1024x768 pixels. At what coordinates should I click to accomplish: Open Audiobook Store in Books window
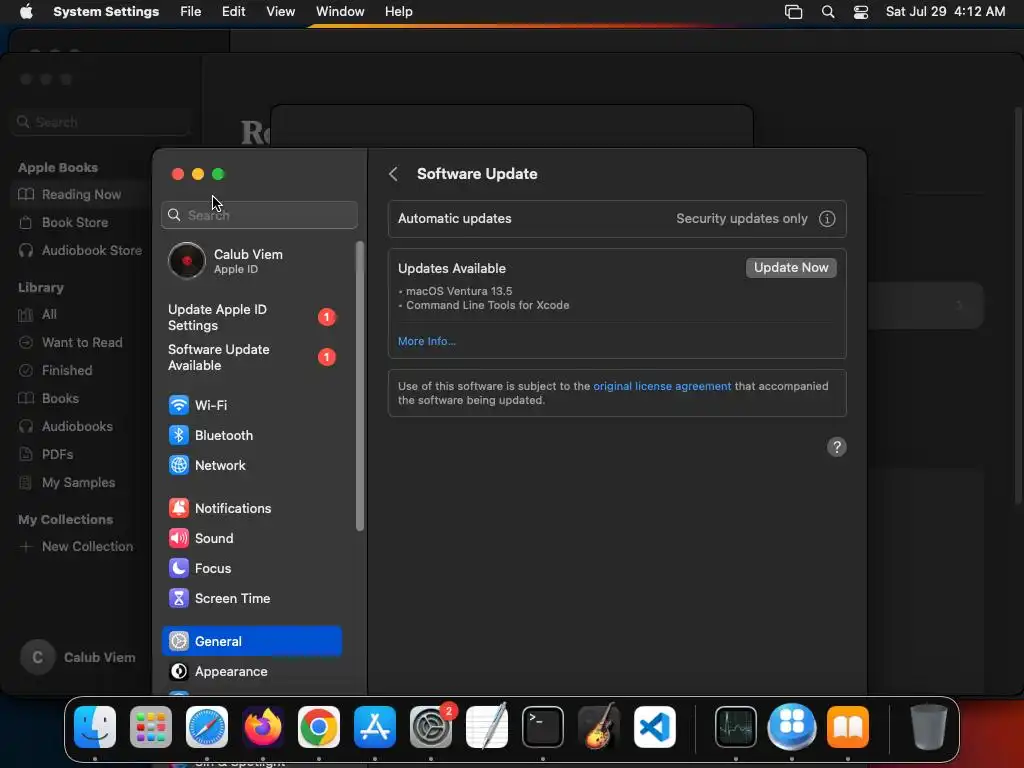pyautogui.click(x=80, y=250)
